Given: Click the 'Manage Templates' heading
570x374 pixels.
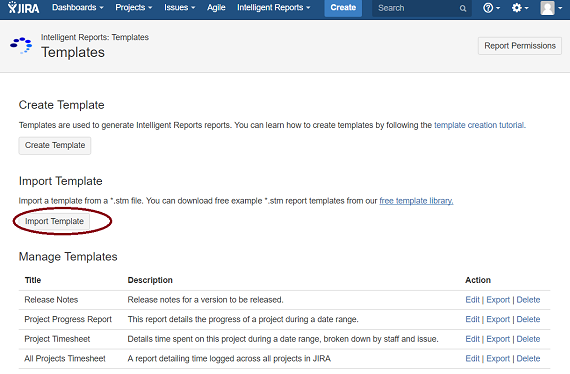Looking at the screenshot, I should pos(68,257).
